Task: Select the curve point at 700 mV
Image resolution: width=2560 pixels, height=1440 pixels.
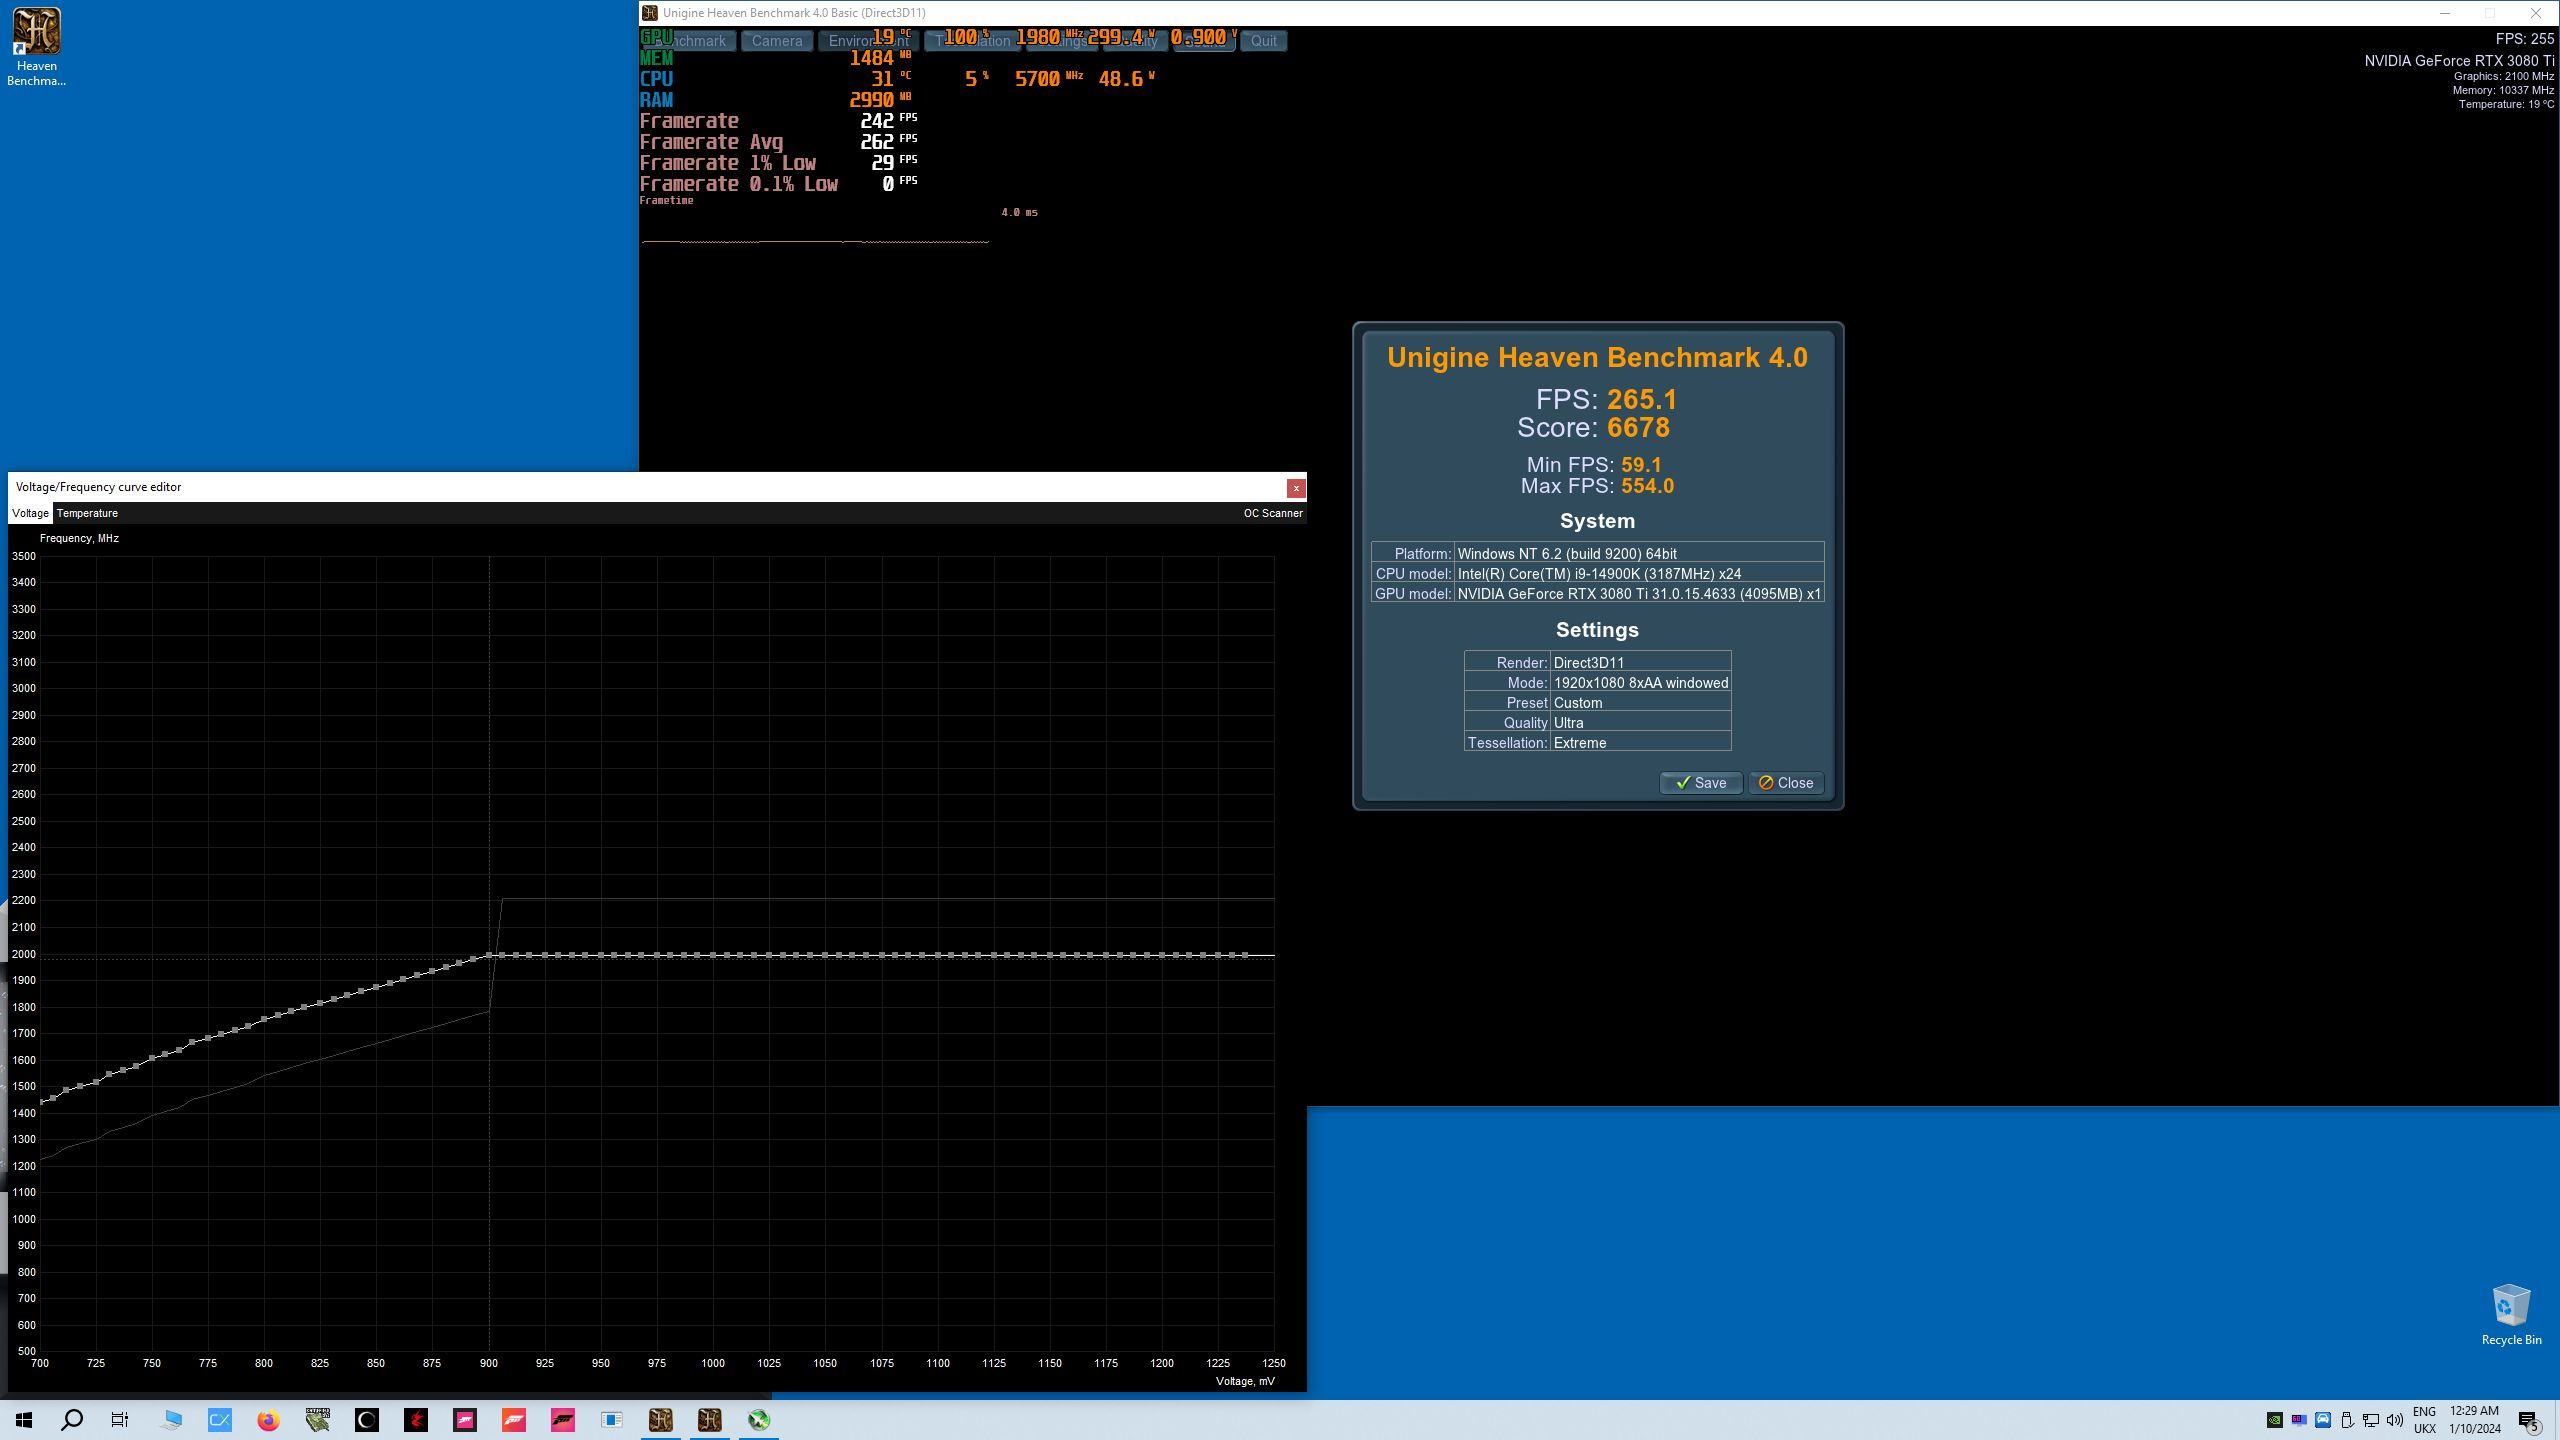Action: click(x=41, y=1103)
